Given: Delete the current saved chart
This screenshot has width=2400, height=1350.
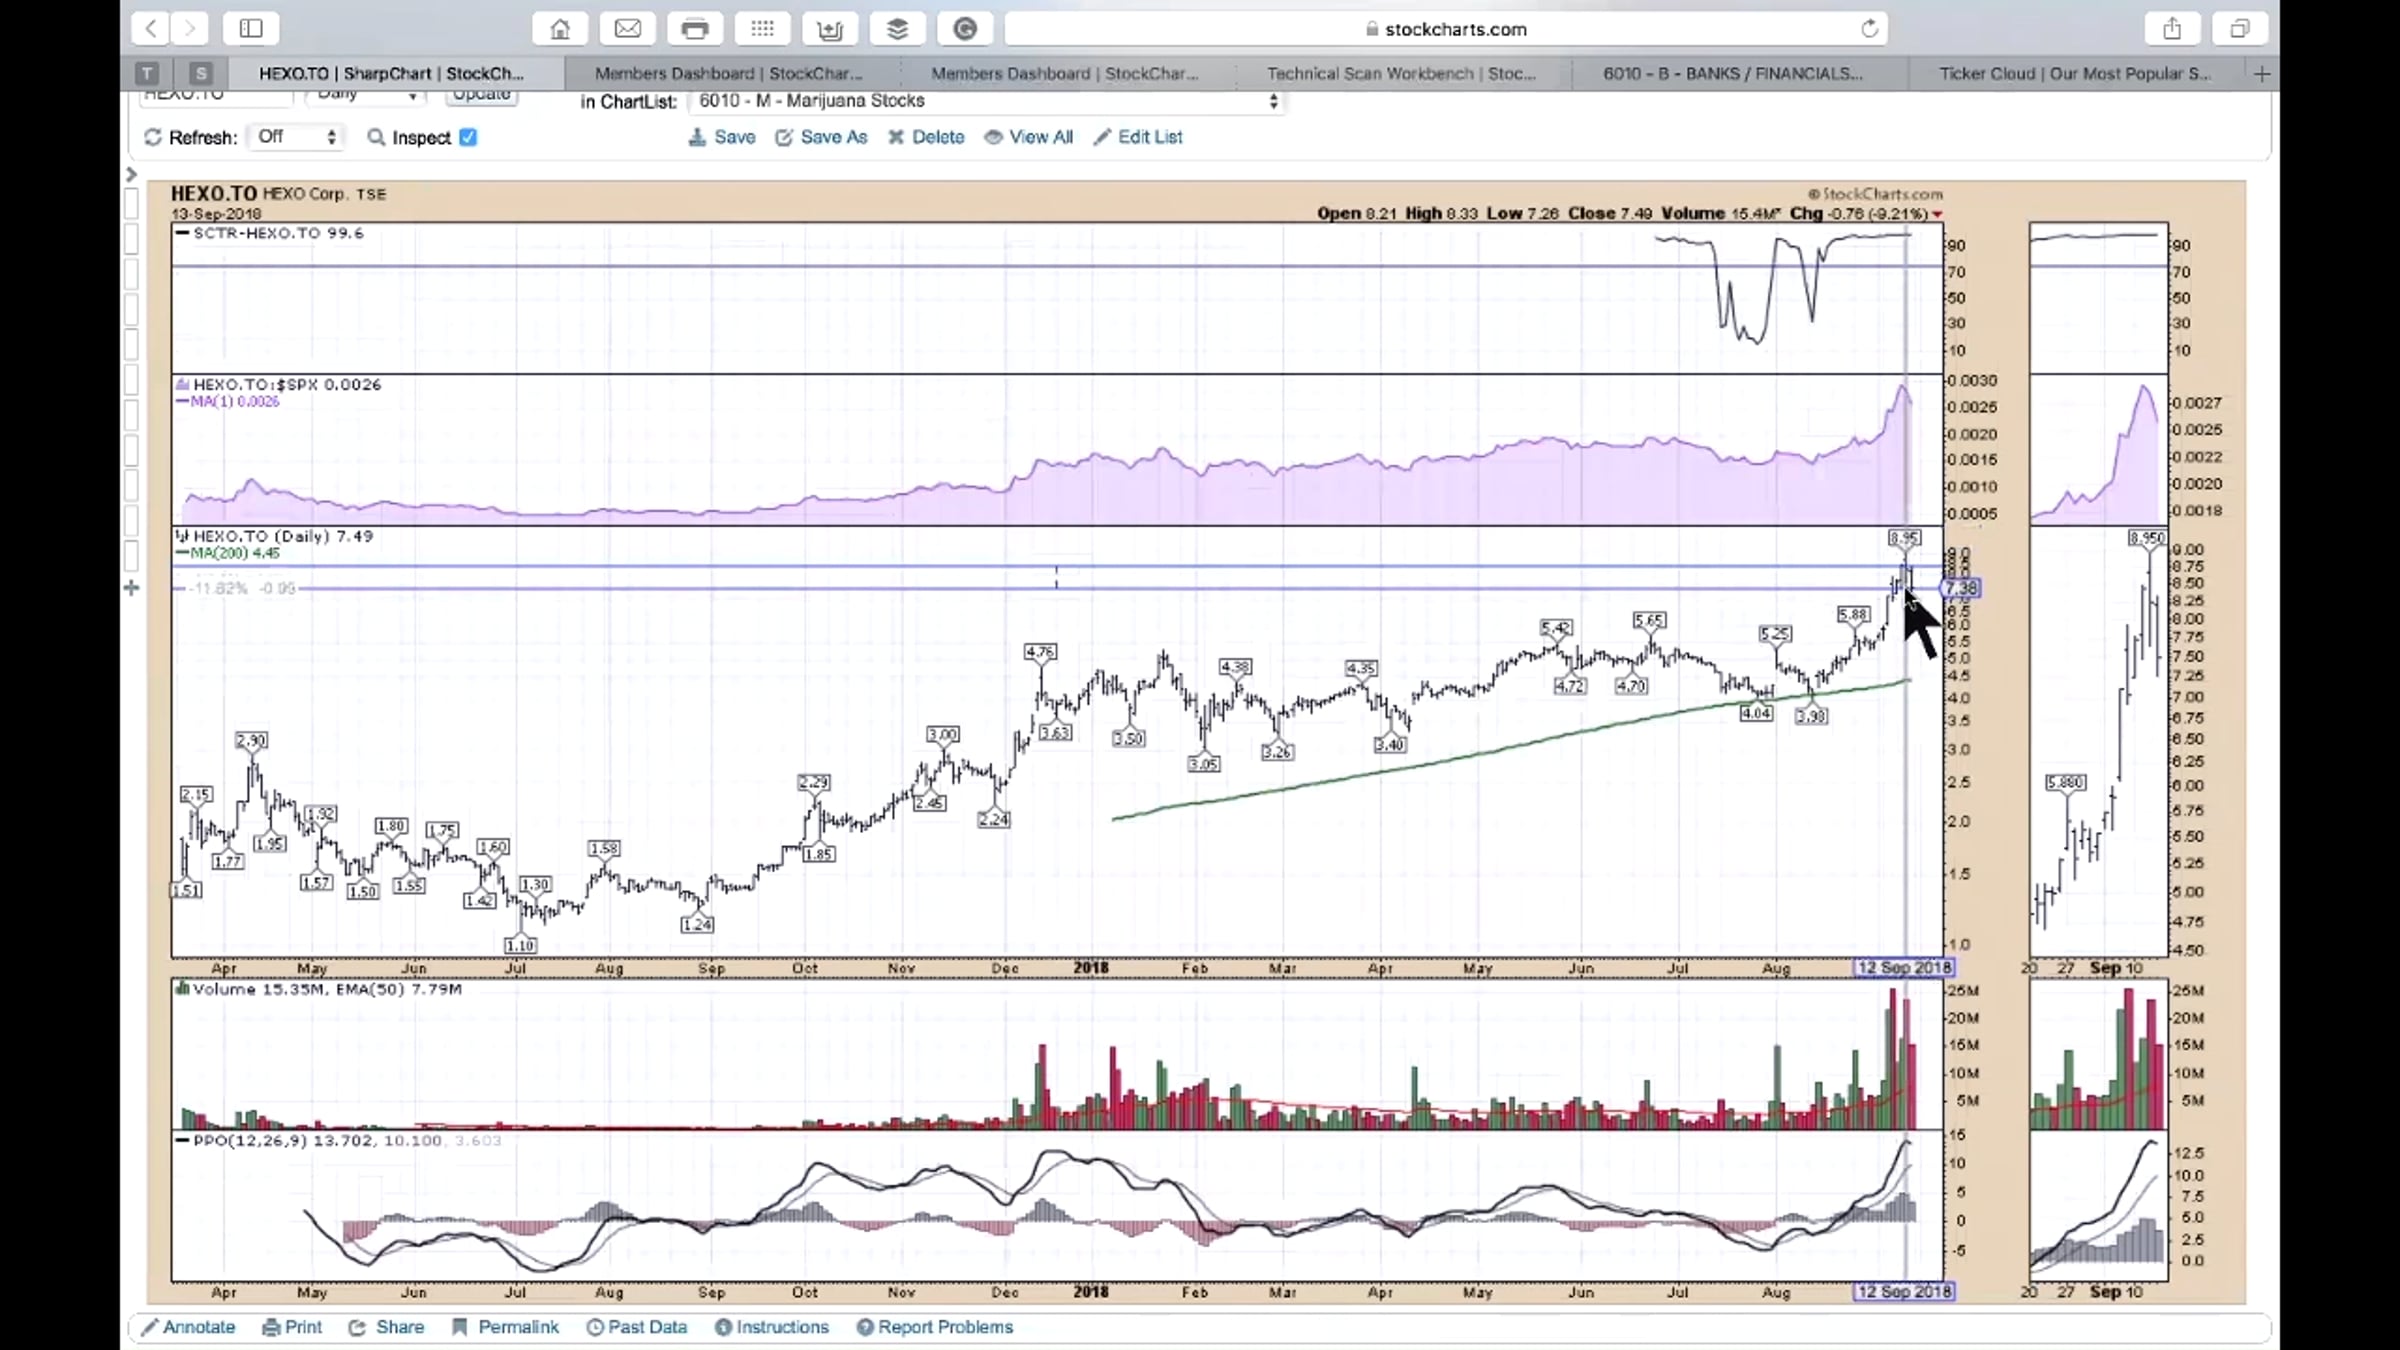Looking at the screenshot, I should click(926, 137).
